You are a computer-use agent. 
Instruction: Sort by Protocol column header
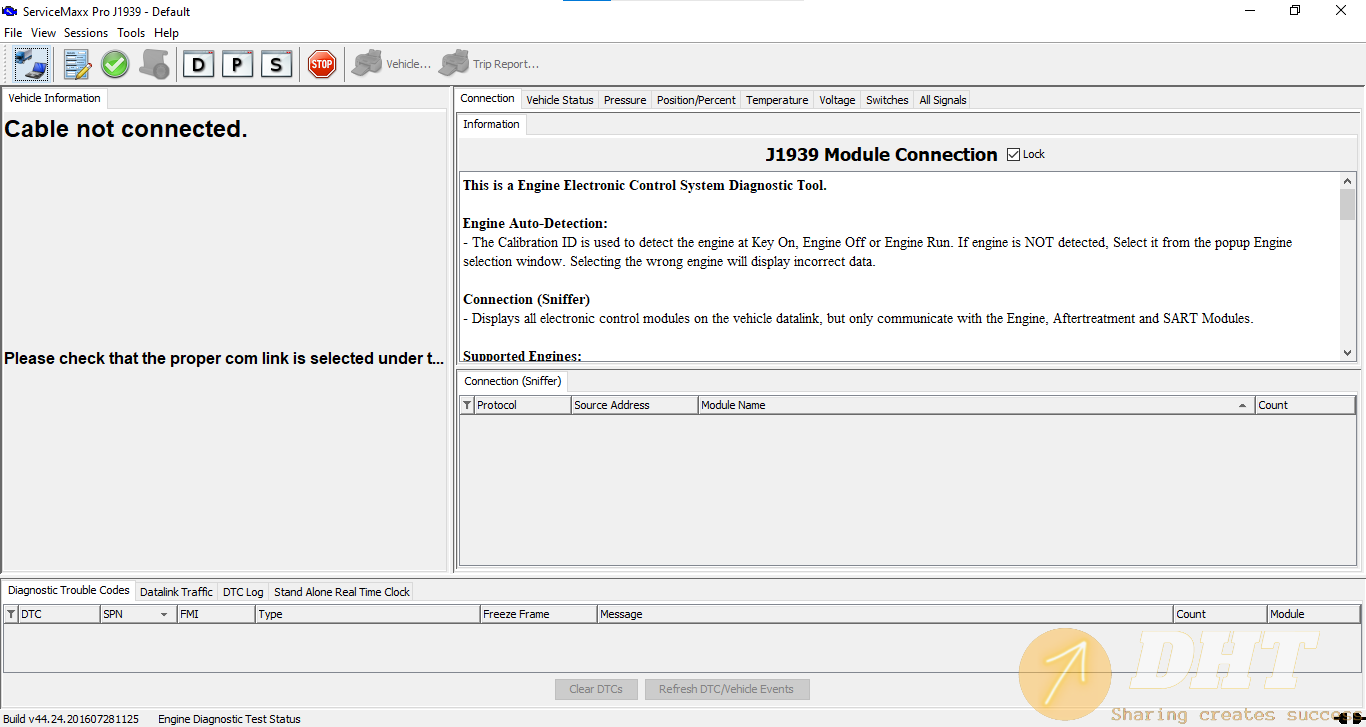click(x=523, y=405)
